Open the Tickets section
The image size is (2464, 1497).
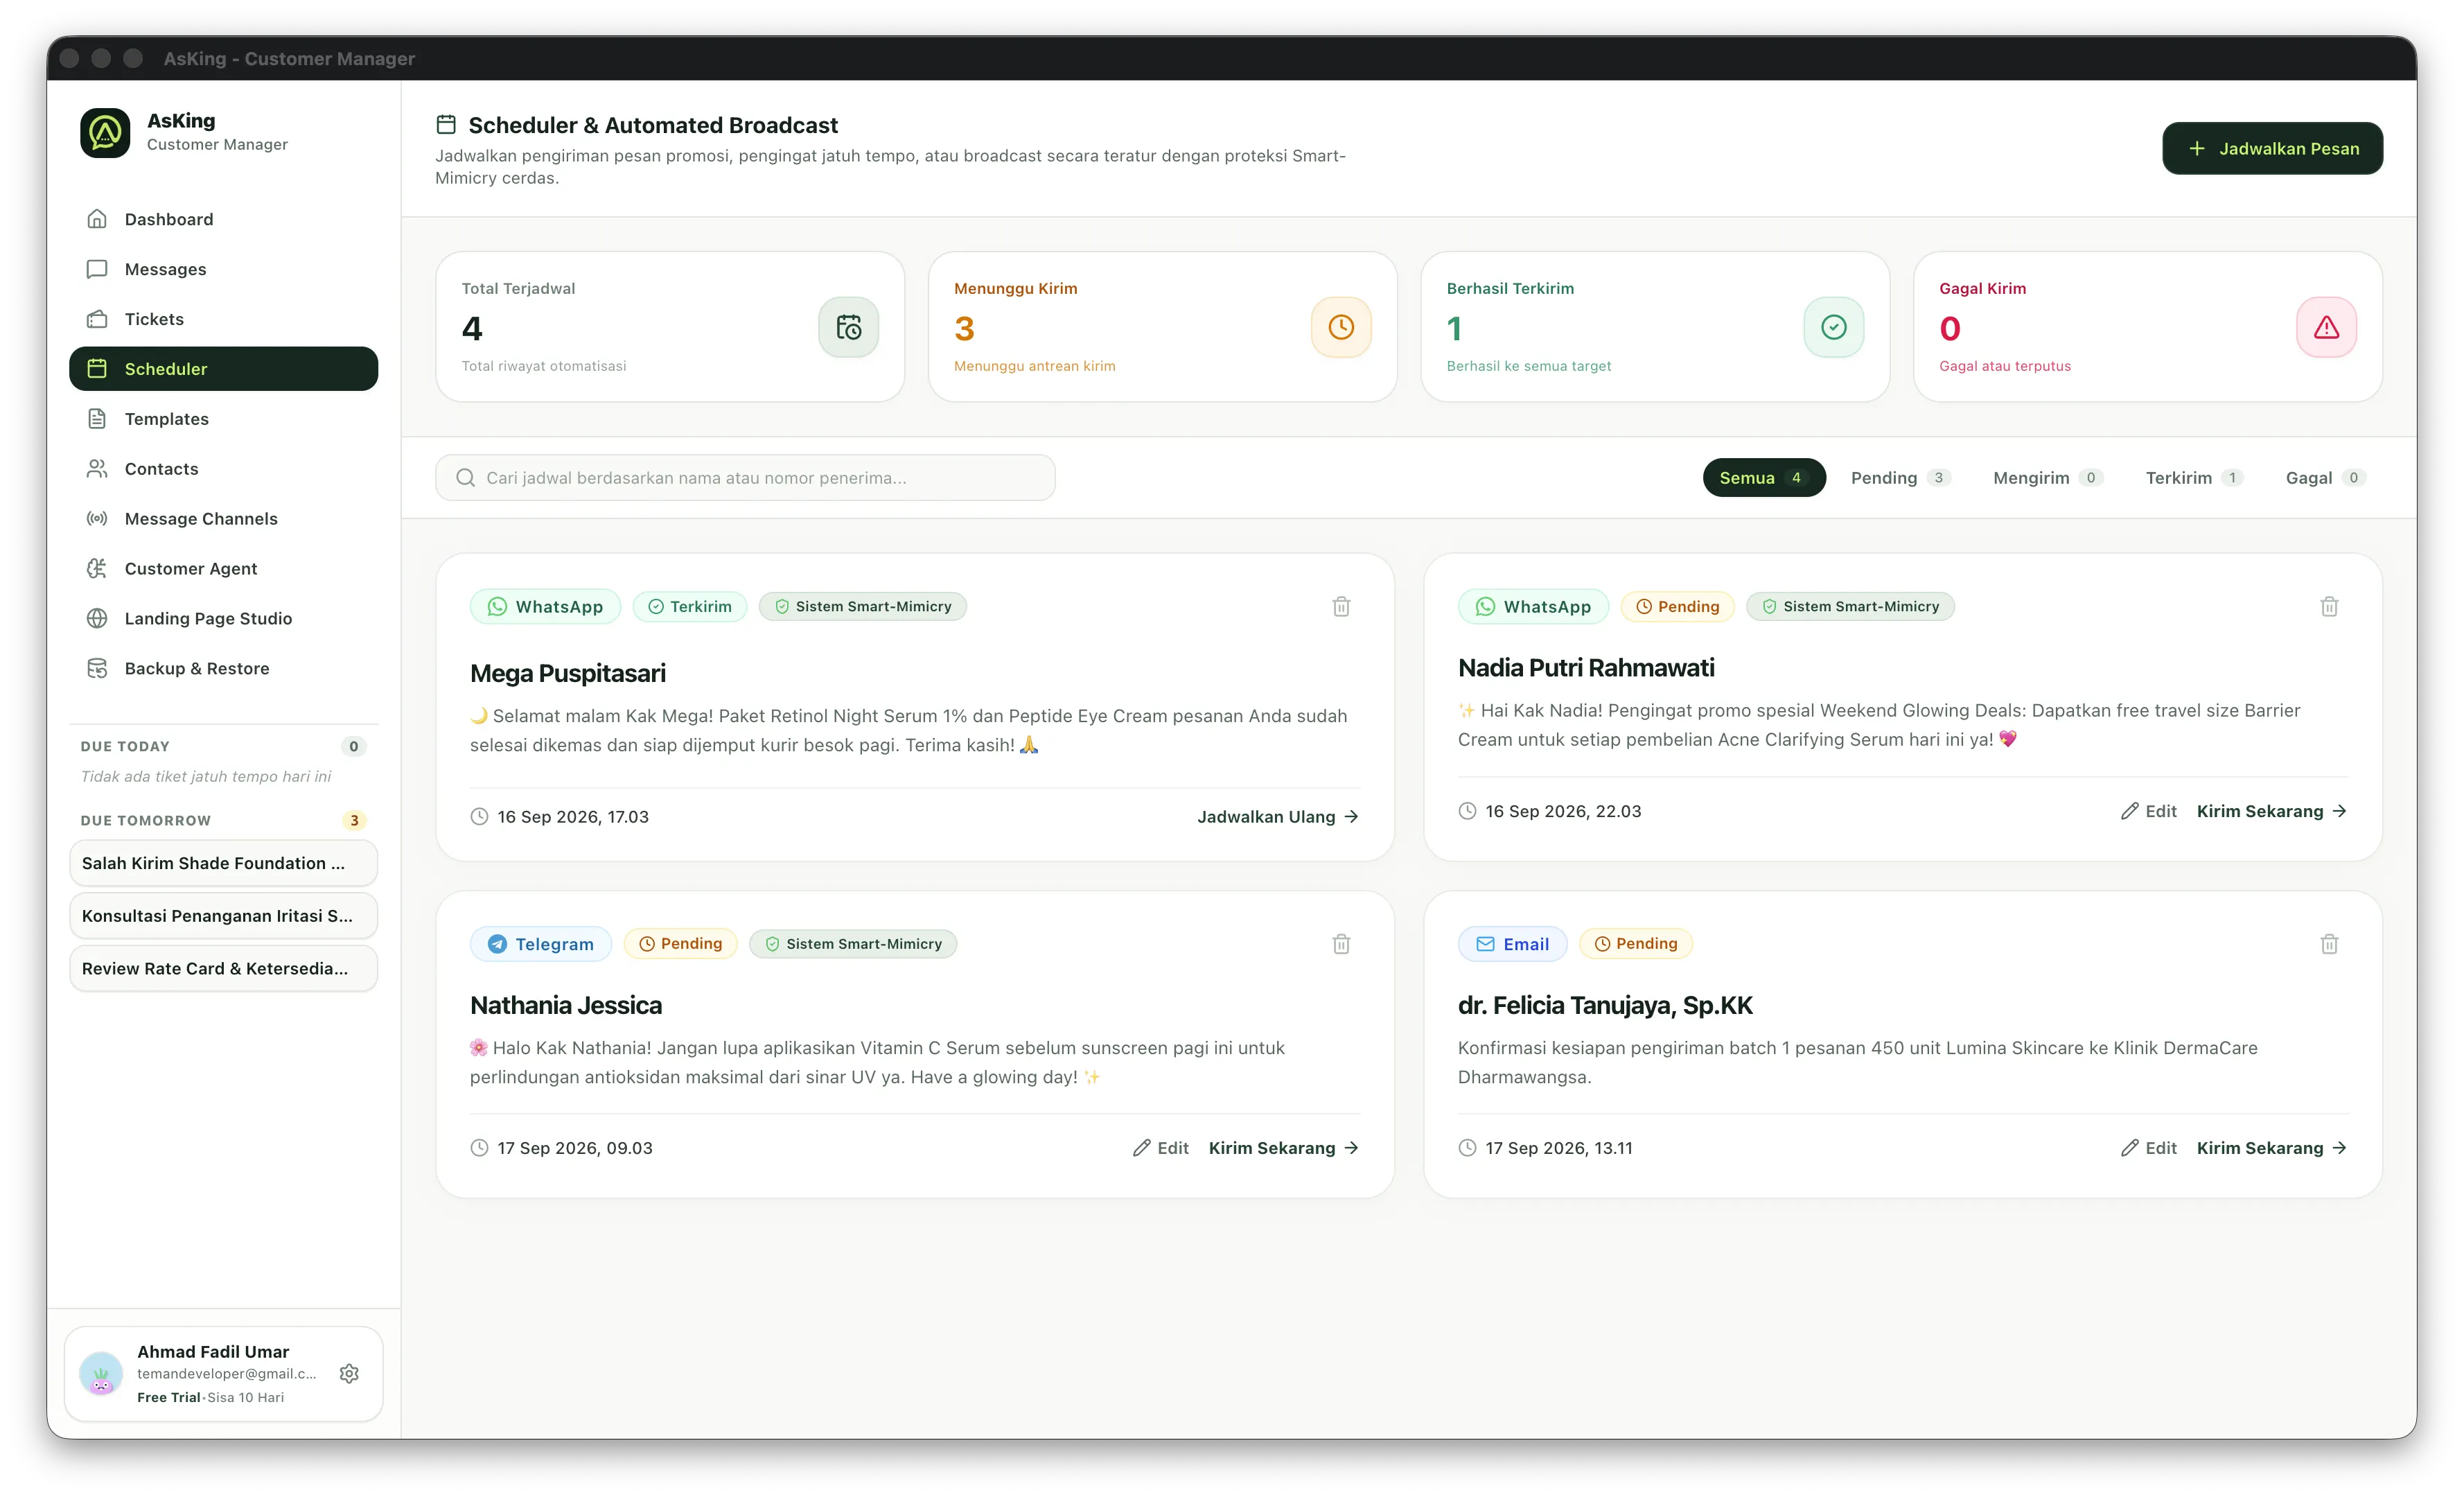[224, 319]
